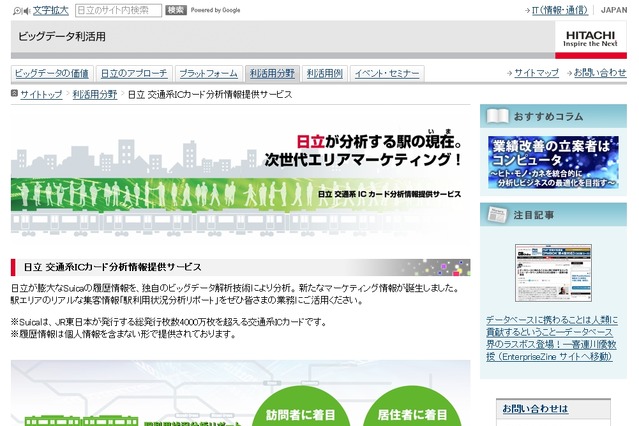
Task: Click the ビッグデータ利活用 site title
Action: 62,37
